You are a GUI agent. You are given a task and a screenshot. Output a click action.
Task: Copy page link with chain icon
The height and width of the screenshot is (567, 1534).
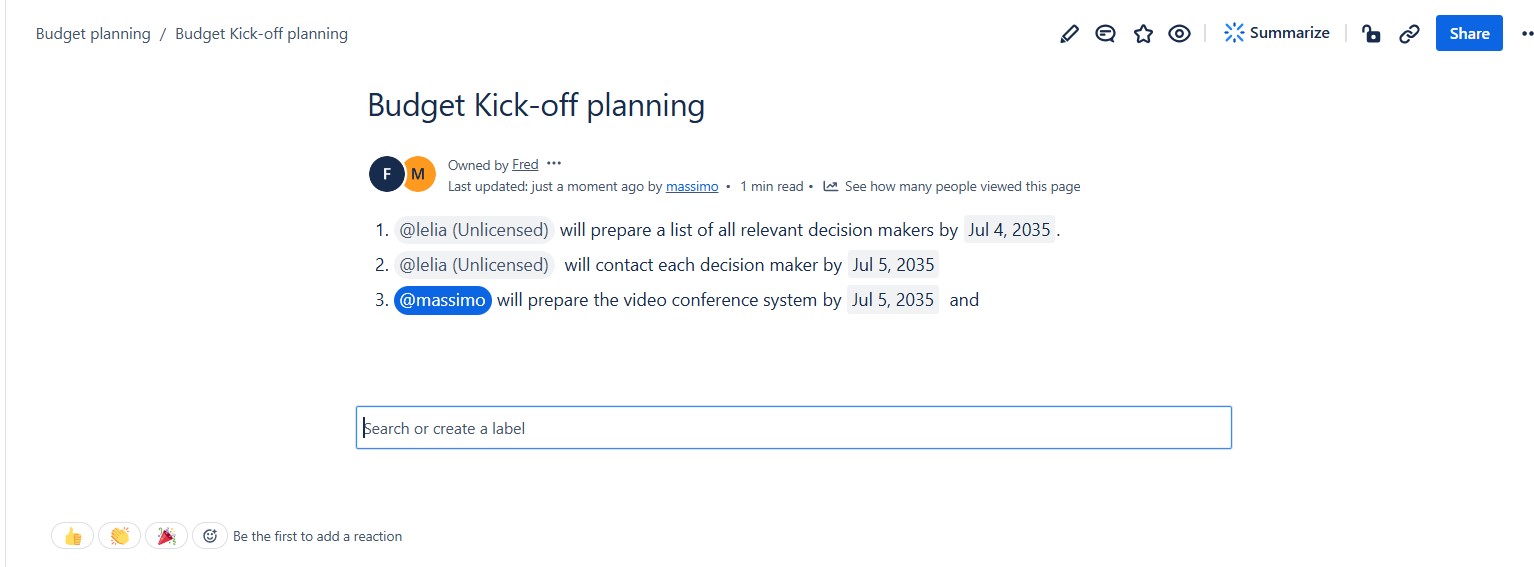coord(1409,34)
